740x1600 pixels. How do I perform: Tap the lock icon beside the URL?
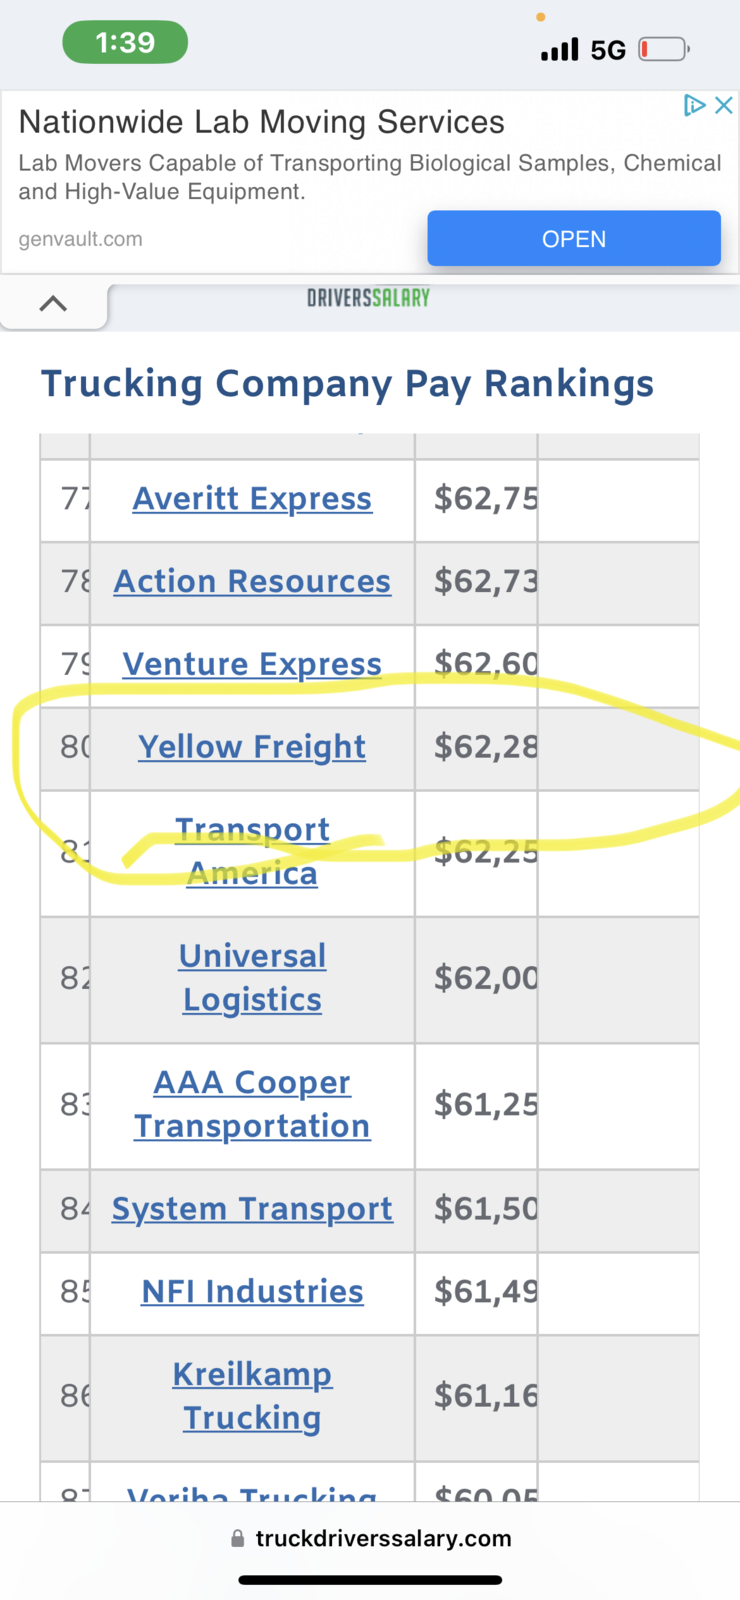237,1539
